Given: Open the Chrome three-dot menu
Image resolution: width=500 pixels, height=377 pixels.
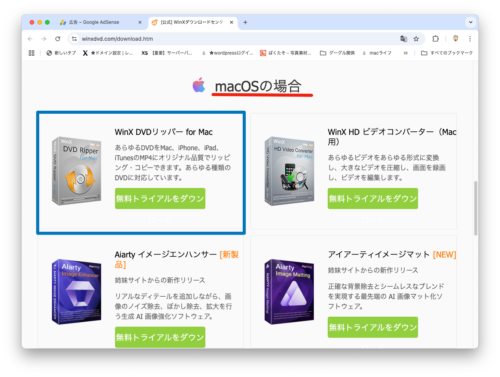Looking at the screenshot, I should pyautogui.click(x=470, y=39).
